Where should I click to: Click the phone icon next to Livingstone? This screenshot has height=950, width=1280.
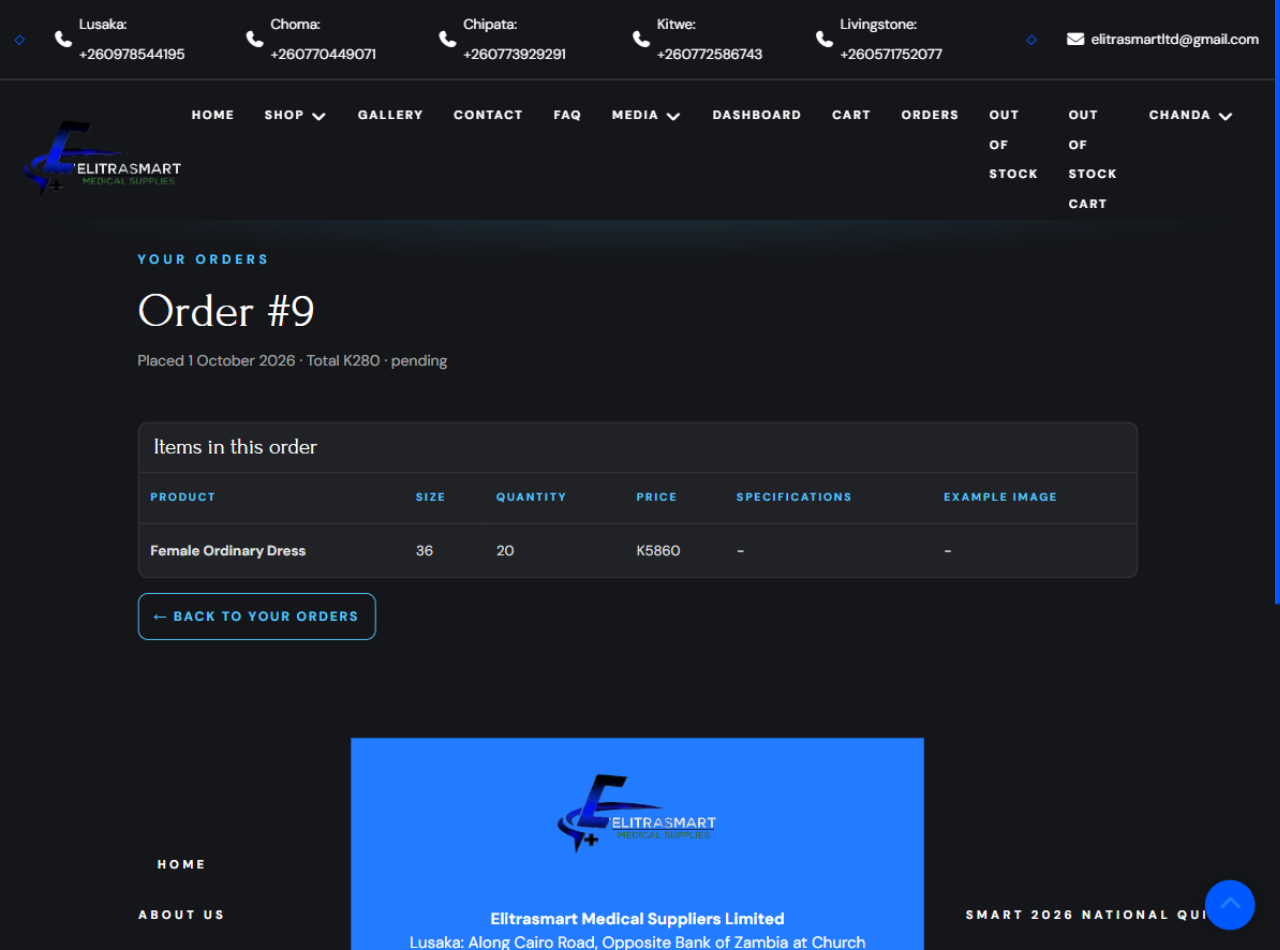824,39
